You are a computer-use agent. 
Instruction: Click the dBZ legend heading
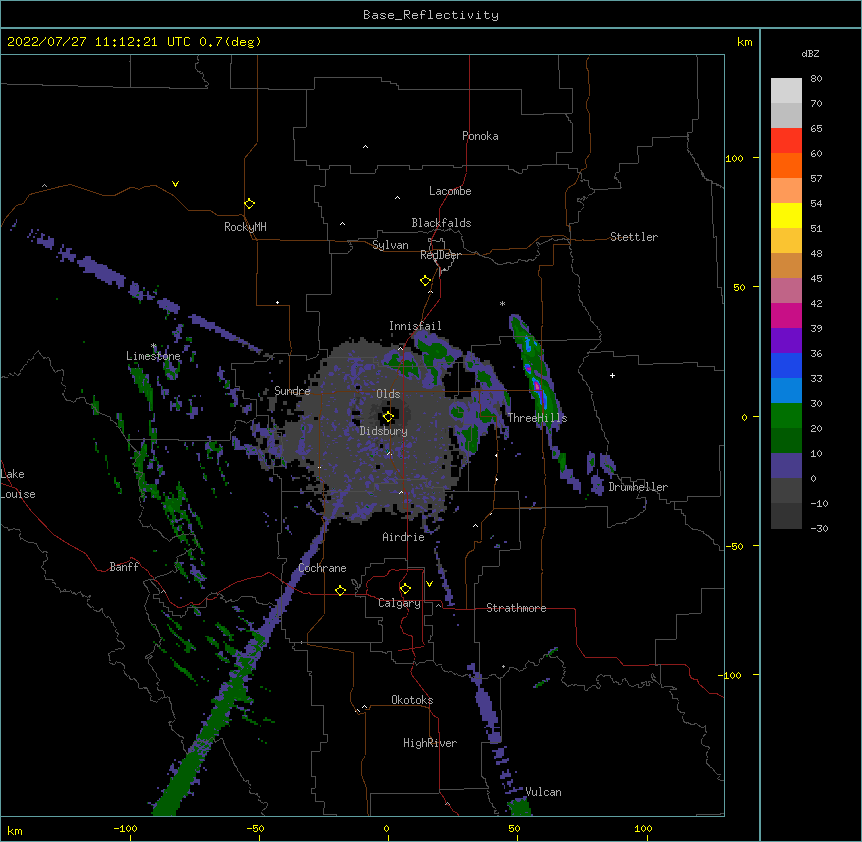(810, 54)
